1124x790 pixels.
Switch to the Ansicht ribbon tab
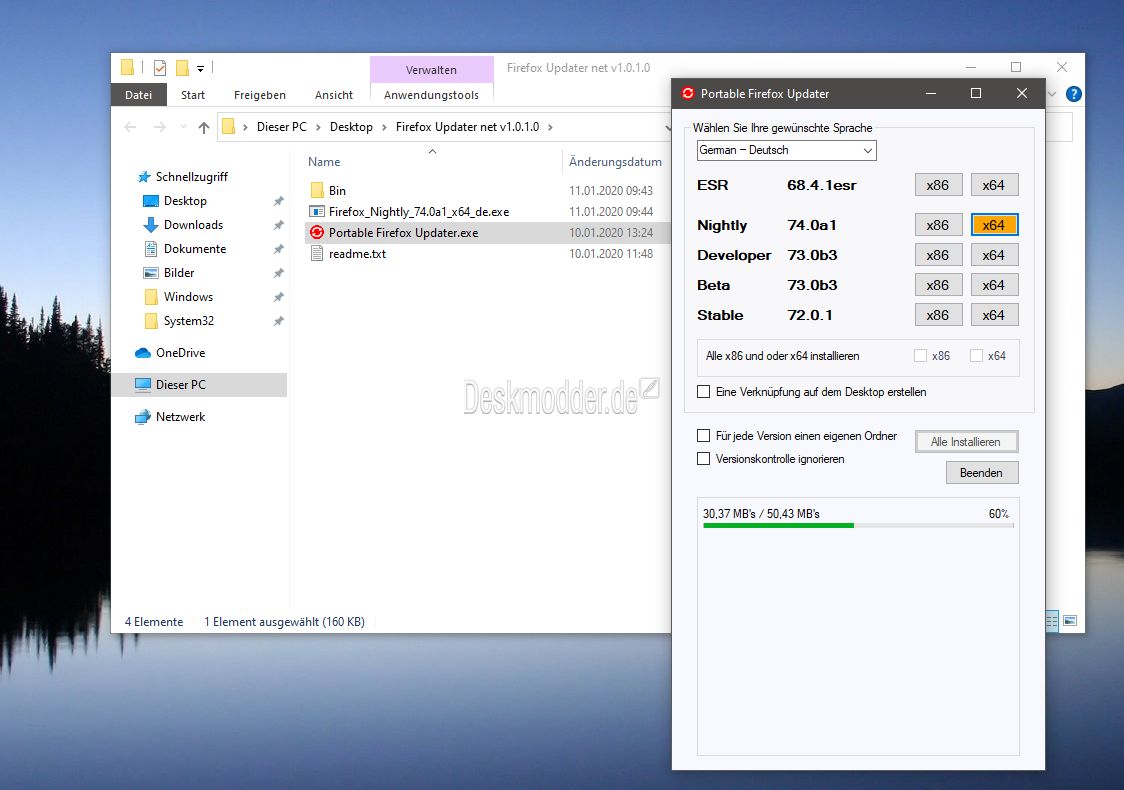(x=334, y=95)
